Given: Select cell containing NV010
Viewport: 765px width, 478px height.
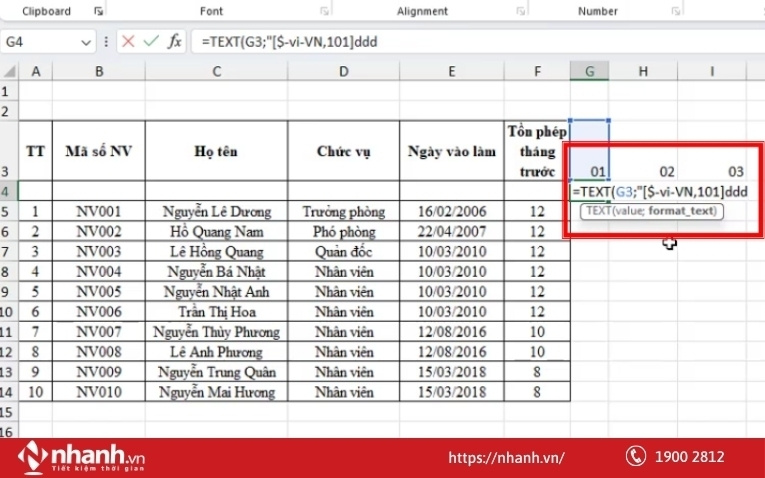Looking at the screenshot, I should 99,392.
